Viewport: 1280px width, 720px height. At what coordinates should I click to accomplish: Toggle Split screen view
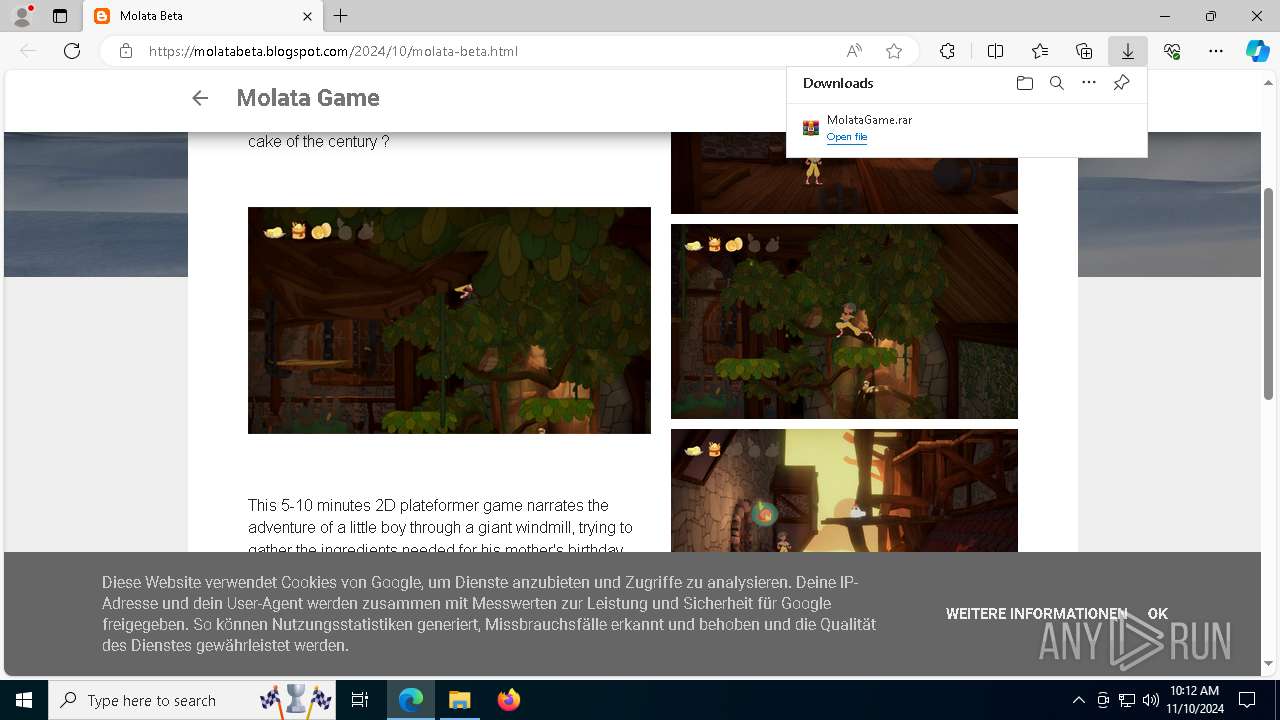point(995,51)
